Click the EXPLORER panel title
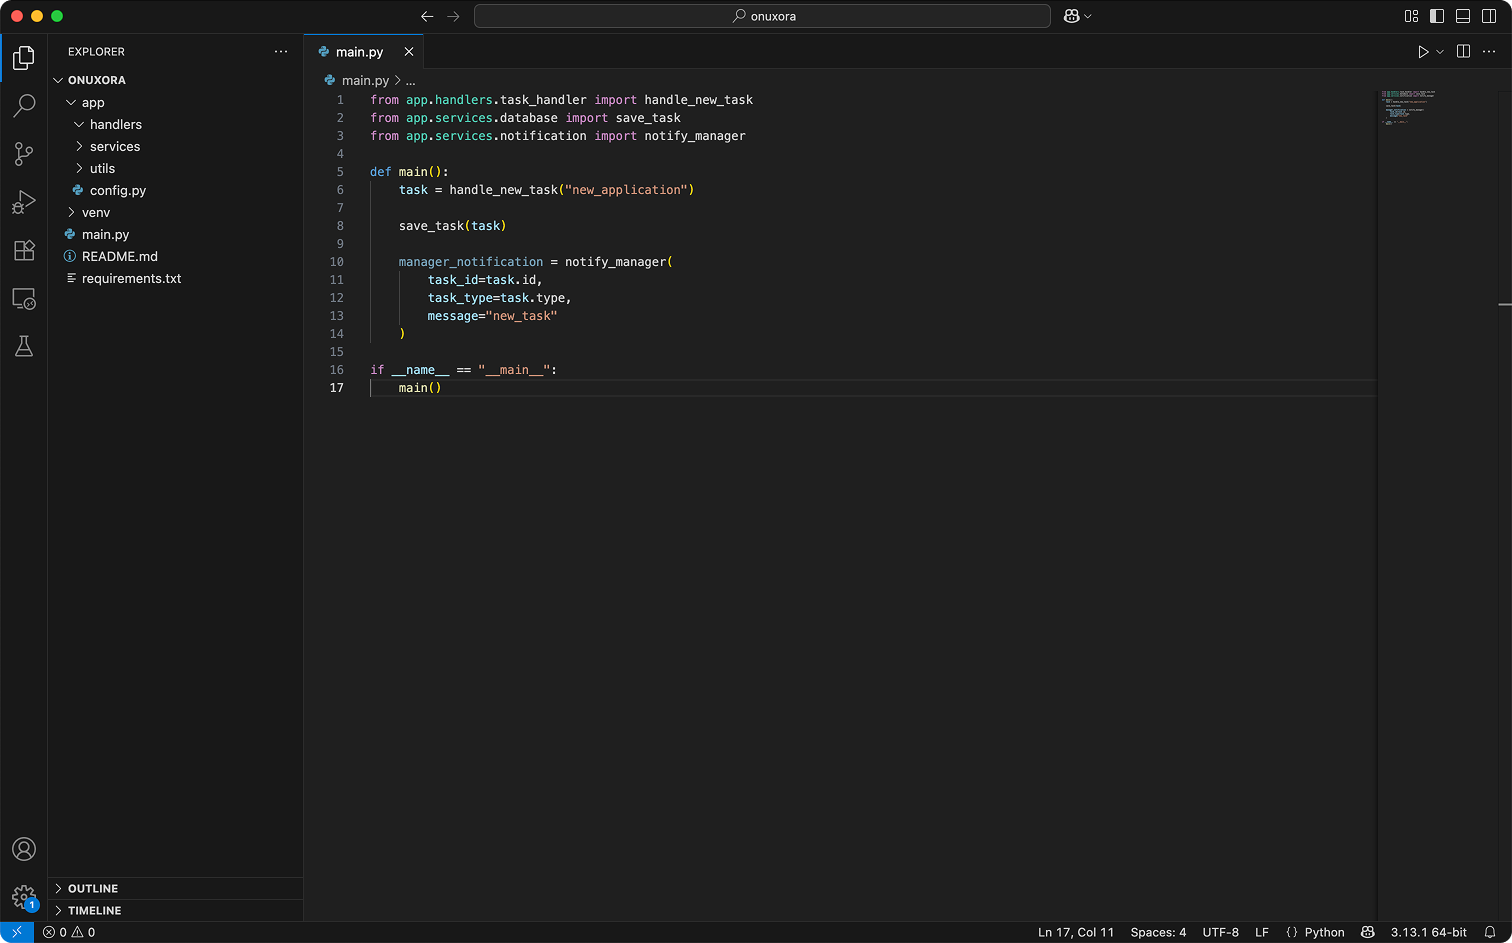Image resolution: width=1512 pixels, height=943 pixels. point(96,52)
